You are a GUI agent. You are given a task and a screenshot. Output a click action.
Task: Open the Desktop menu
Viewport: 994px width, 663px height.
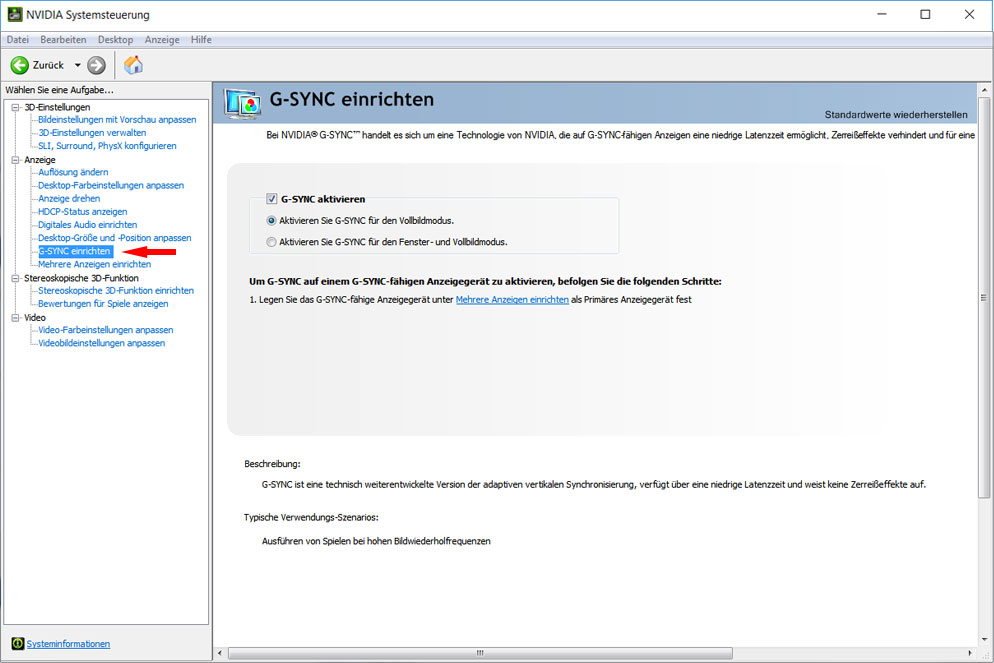coord(115,39)
